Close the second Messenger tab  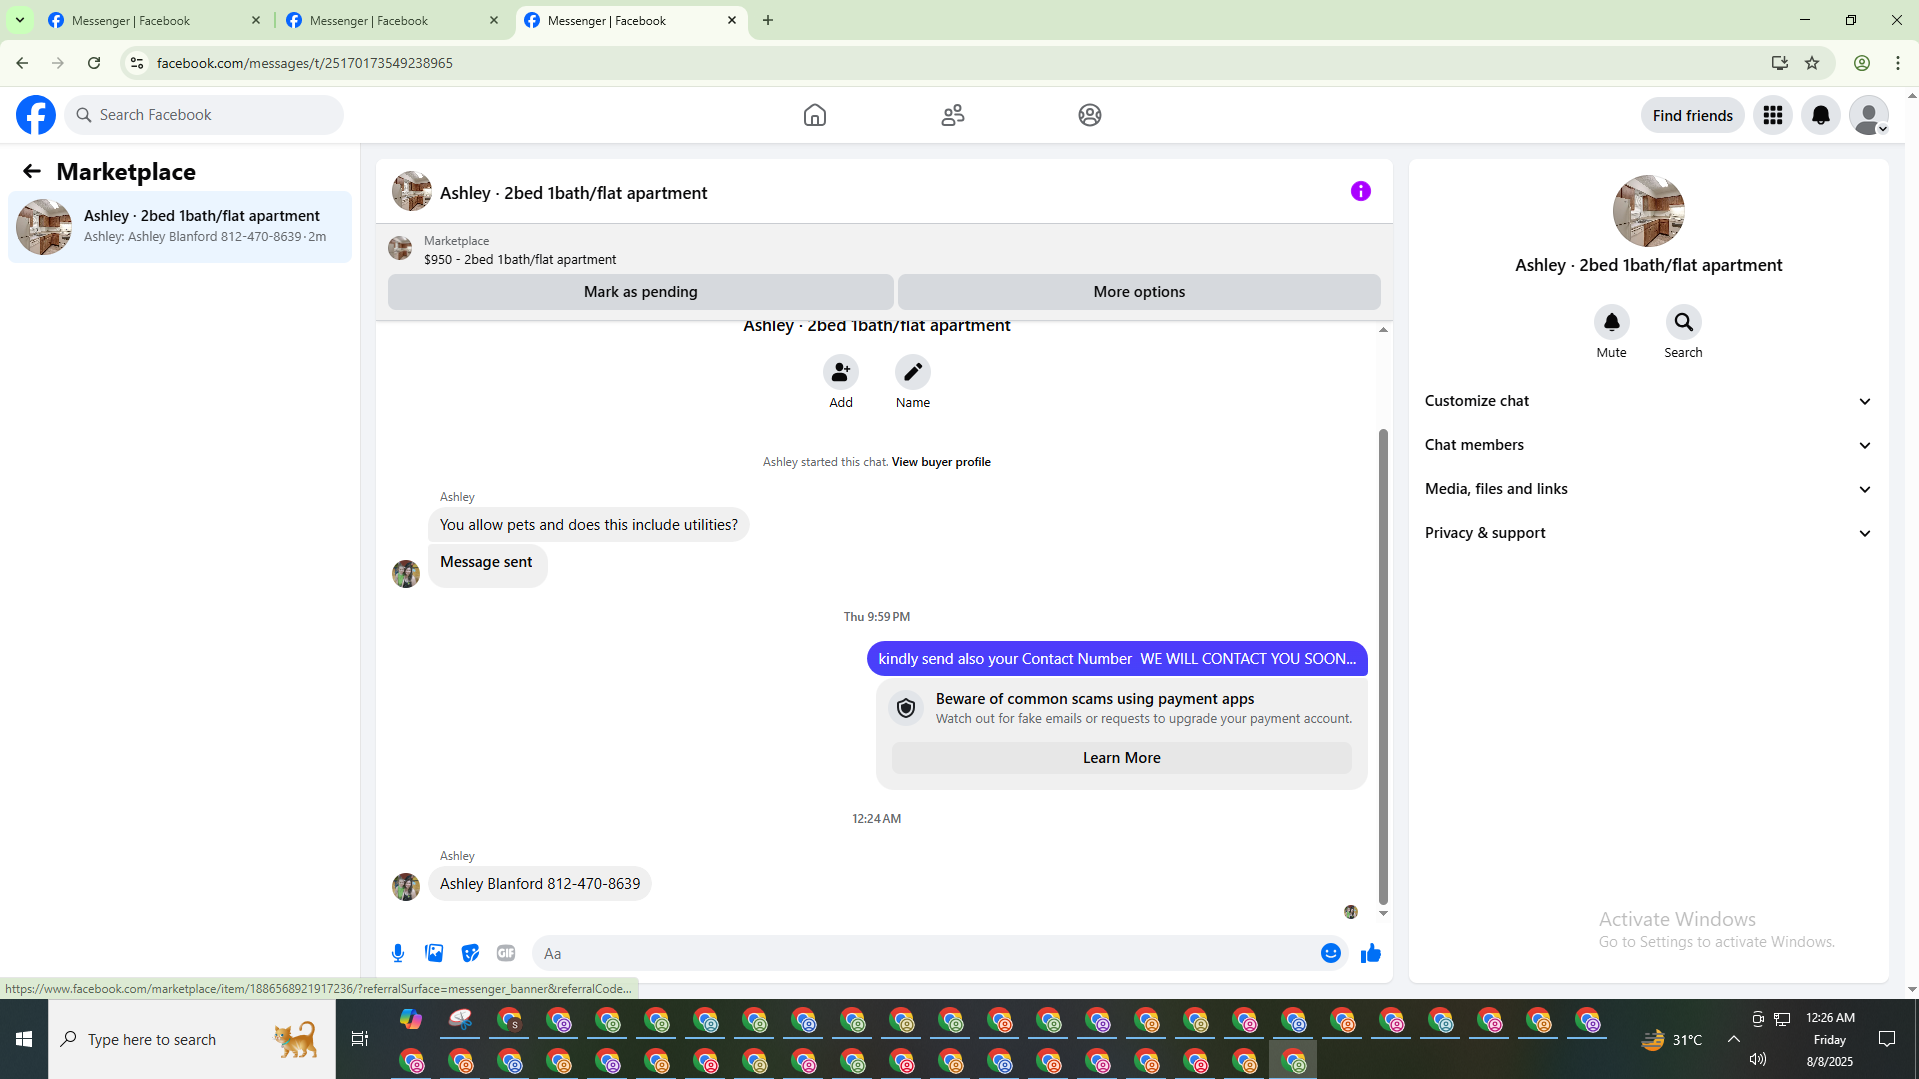(x=494, y=20)
